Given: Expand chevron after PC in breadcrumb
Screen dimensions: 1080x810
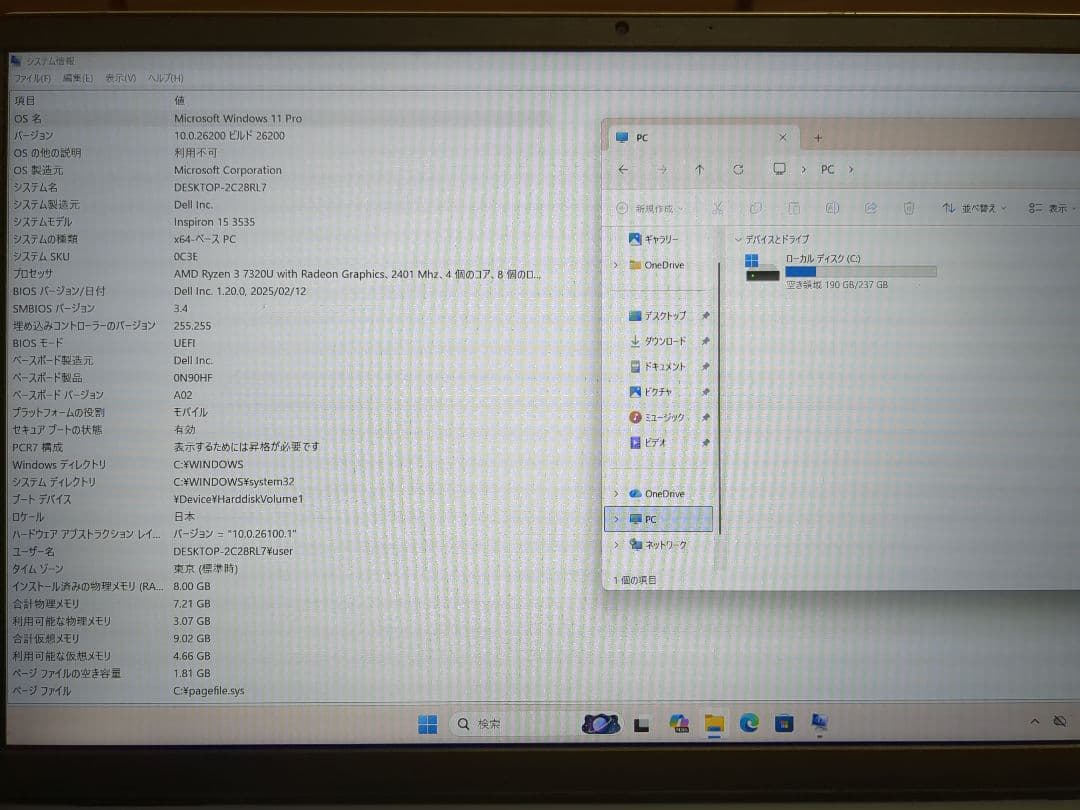Looking at the screenshot, I should pyautogui.click(x=851, y=169).
